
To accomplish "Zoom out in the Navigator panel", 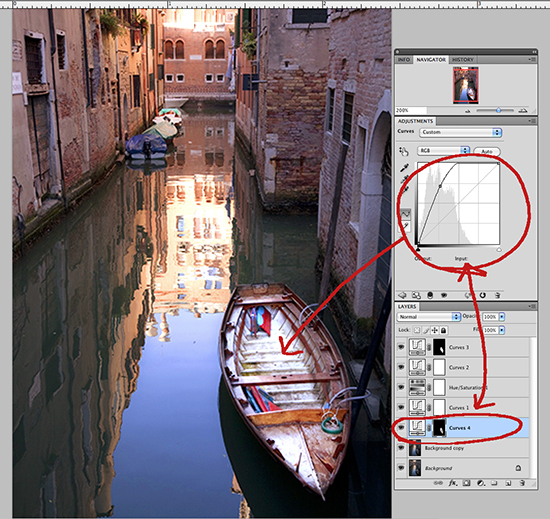I will pyautogui.click(x=468, y=111).
